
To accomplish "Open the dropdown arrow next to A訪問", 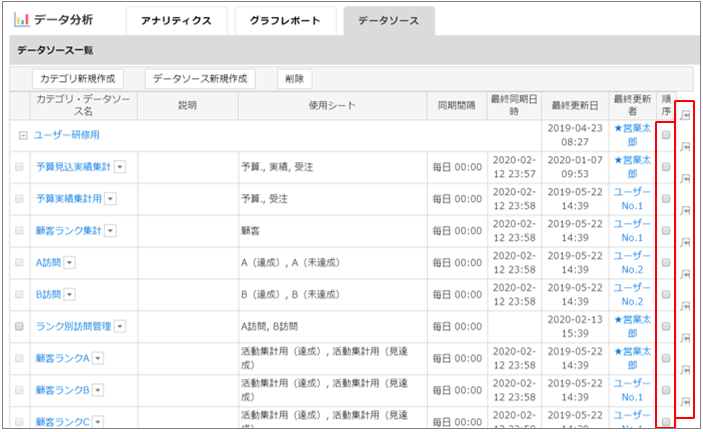I will click(x=69, y=263).
